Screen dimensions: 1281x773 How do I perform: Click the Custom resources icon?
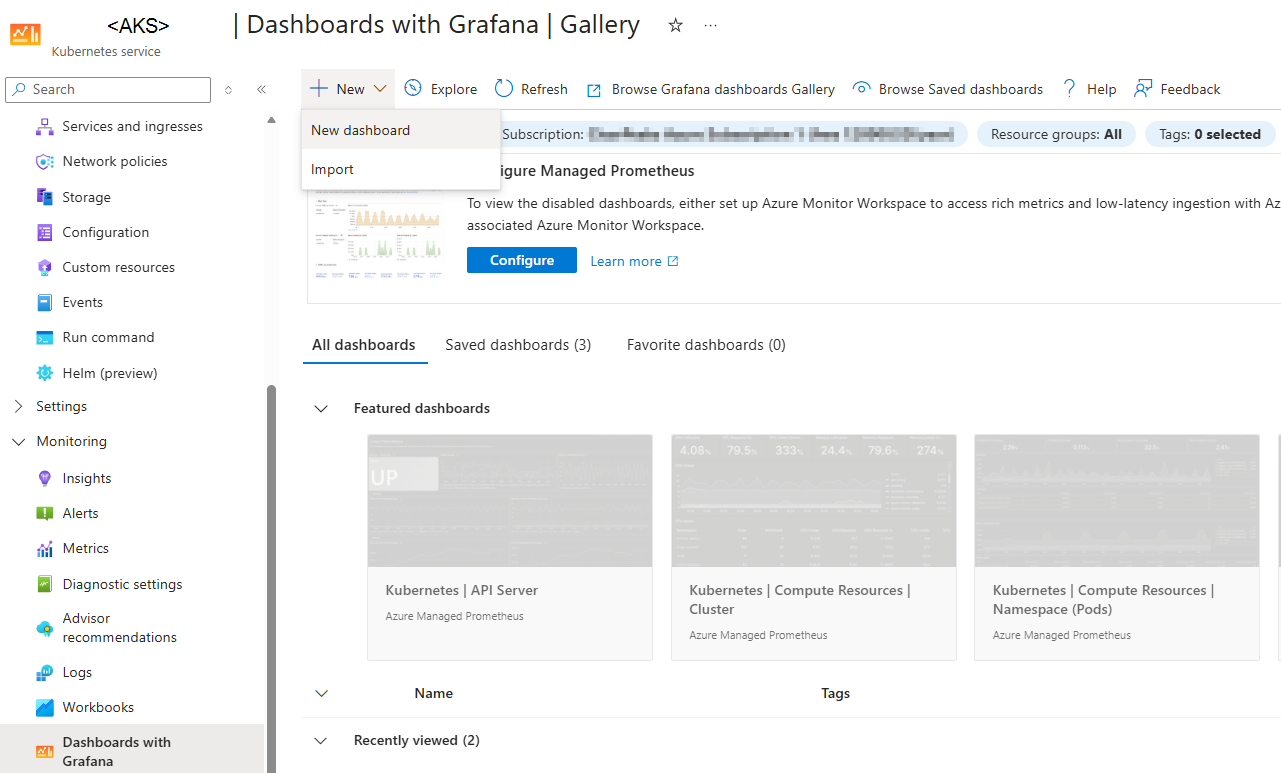pos(44,267)
